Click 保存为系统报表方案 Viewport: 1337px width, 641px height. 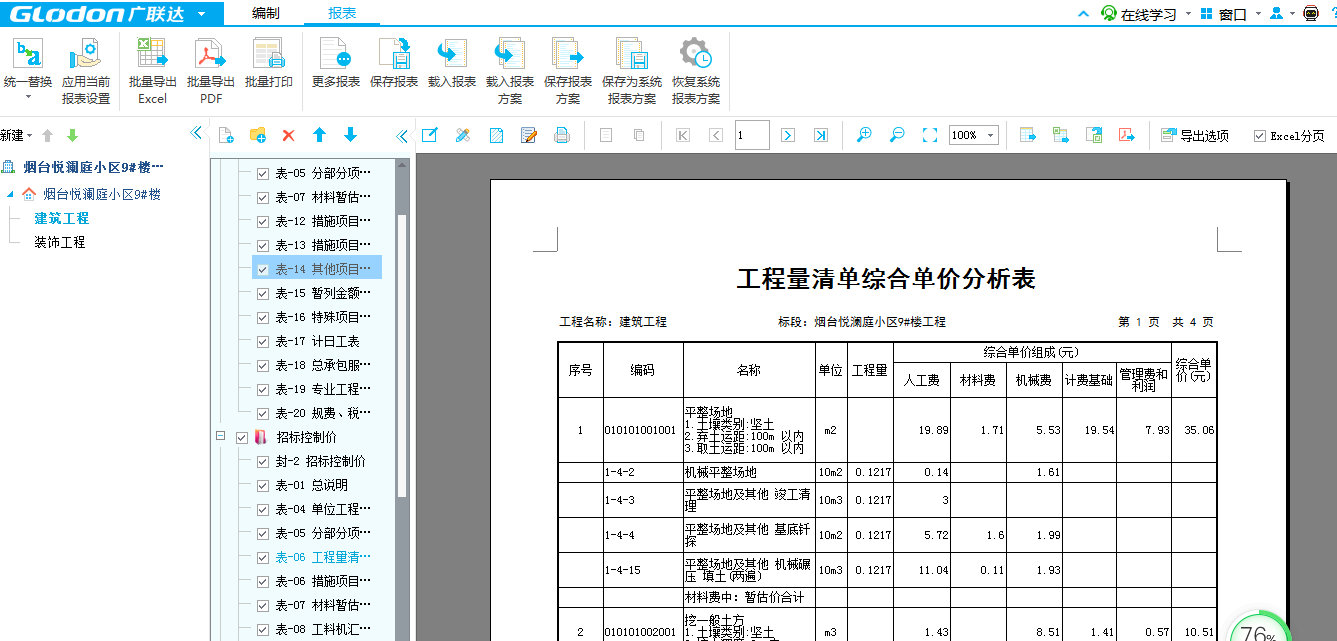[x=632, y=71]
